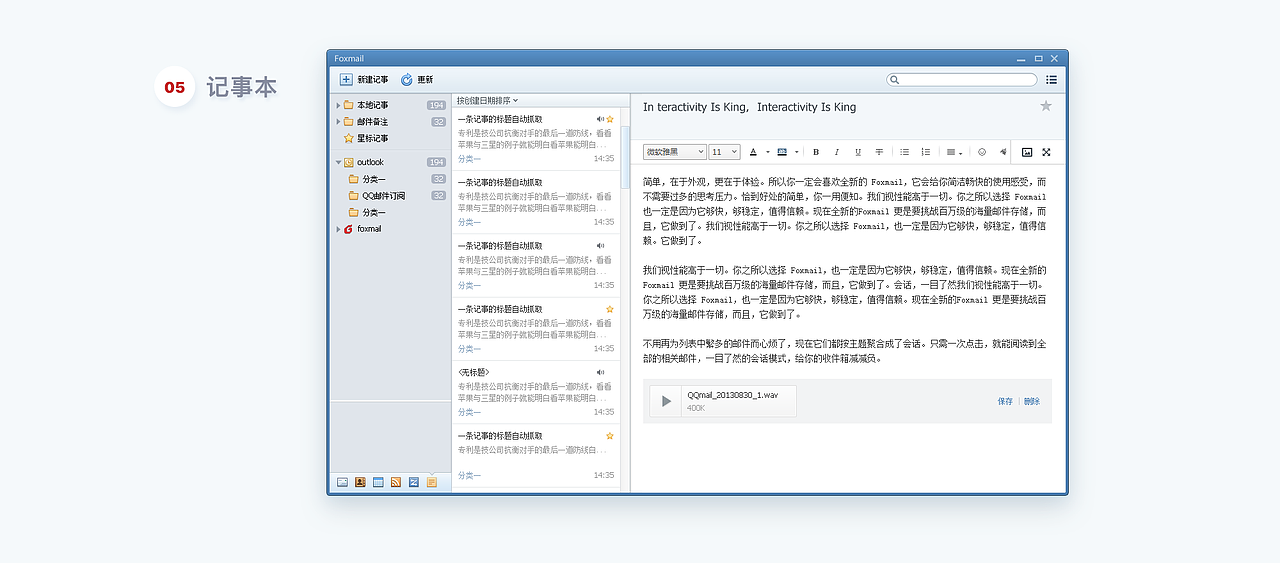
Task: Click the text highlight color icon
Action: point(782,152)
